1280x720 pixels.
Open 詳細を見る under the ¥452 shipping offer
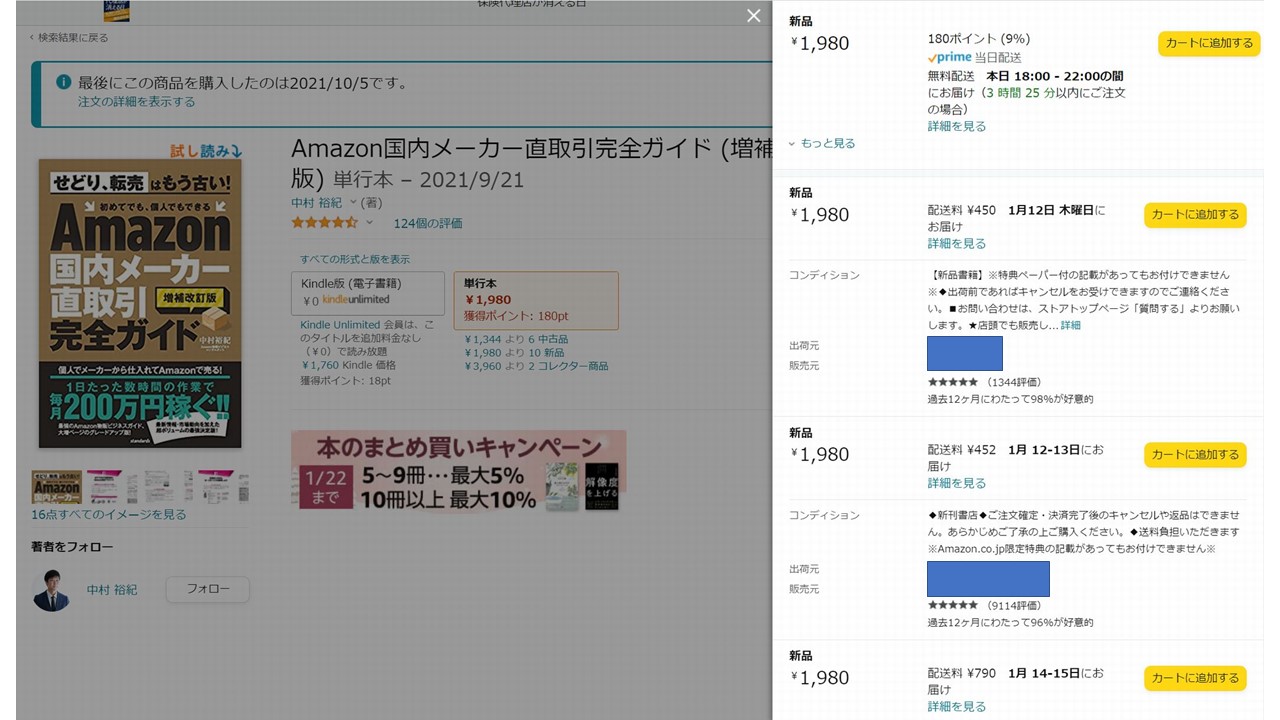[x=957, y=484]
